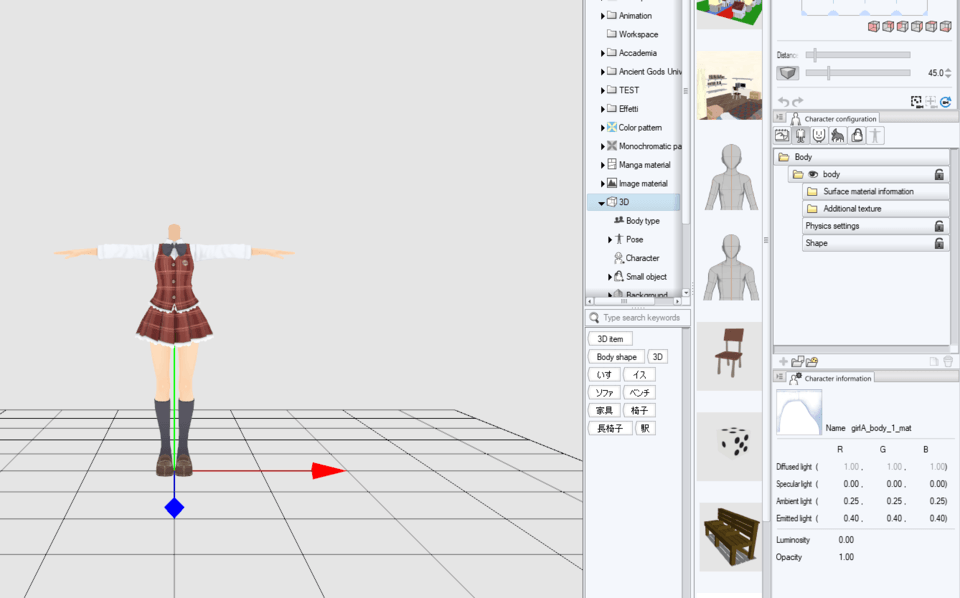Click the 家具 tag button

[x=604, y=410]
